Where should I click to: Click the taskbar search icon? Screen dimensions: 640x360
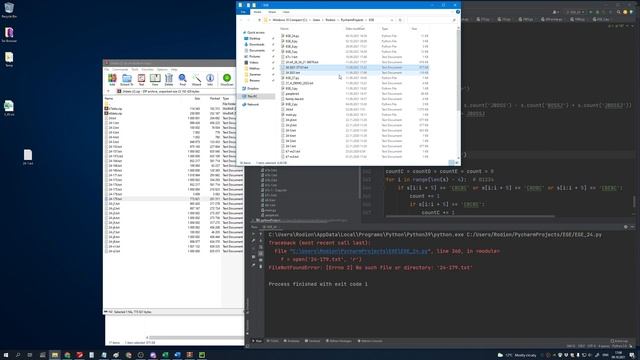[x=18, y=355]
